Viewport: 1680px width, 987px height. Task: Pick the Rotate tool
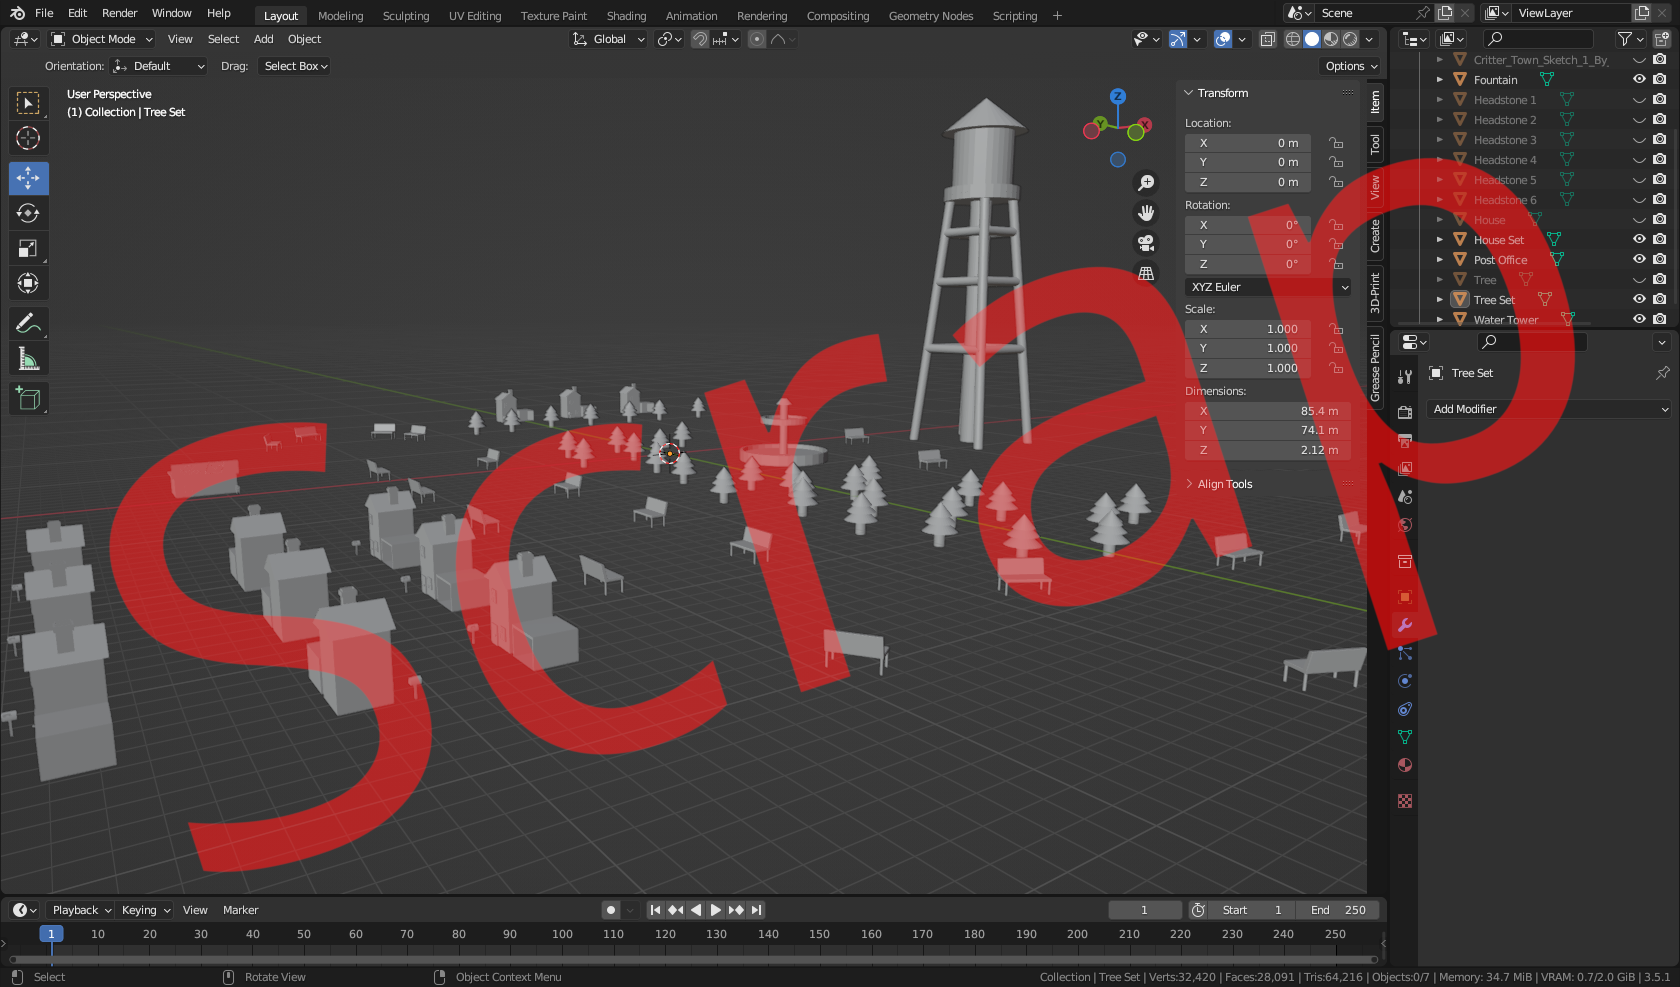pyautogui.click(x=28, y=213)
